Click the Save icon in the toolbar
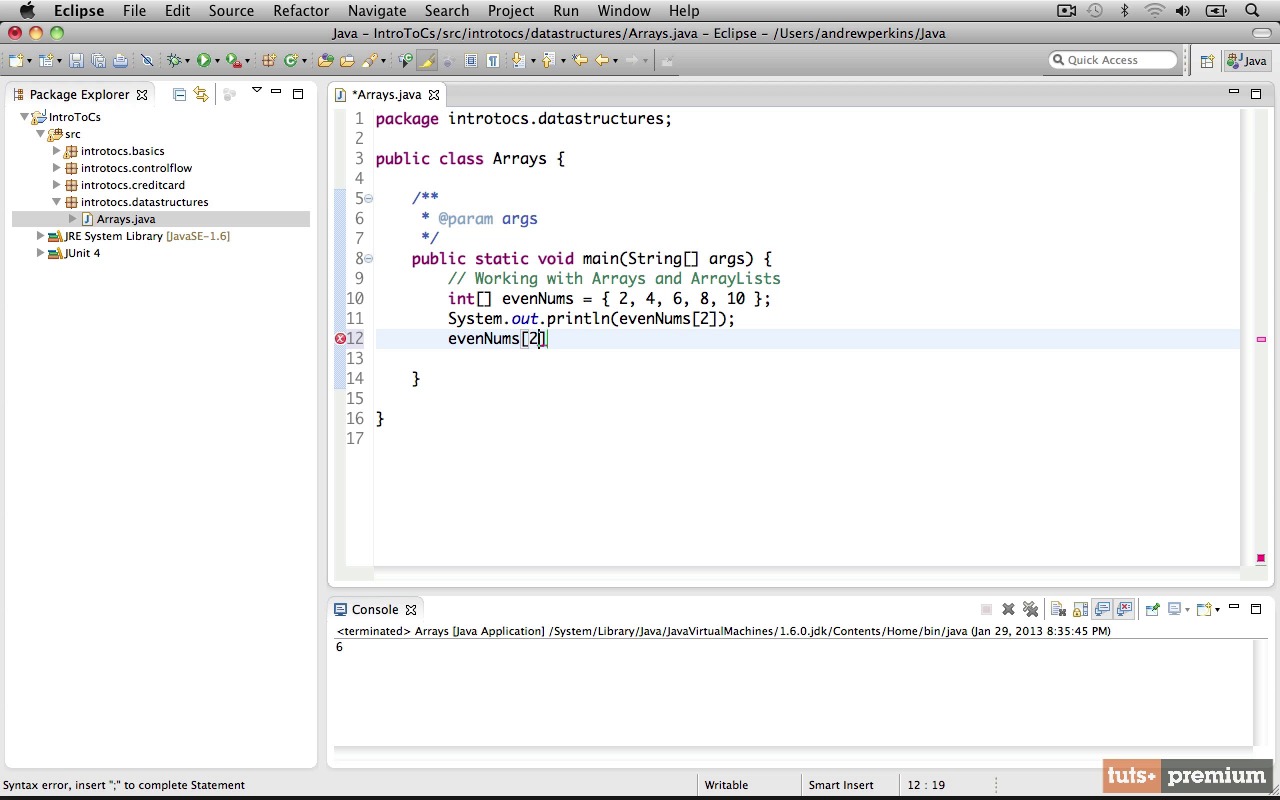 coord(76,61)
